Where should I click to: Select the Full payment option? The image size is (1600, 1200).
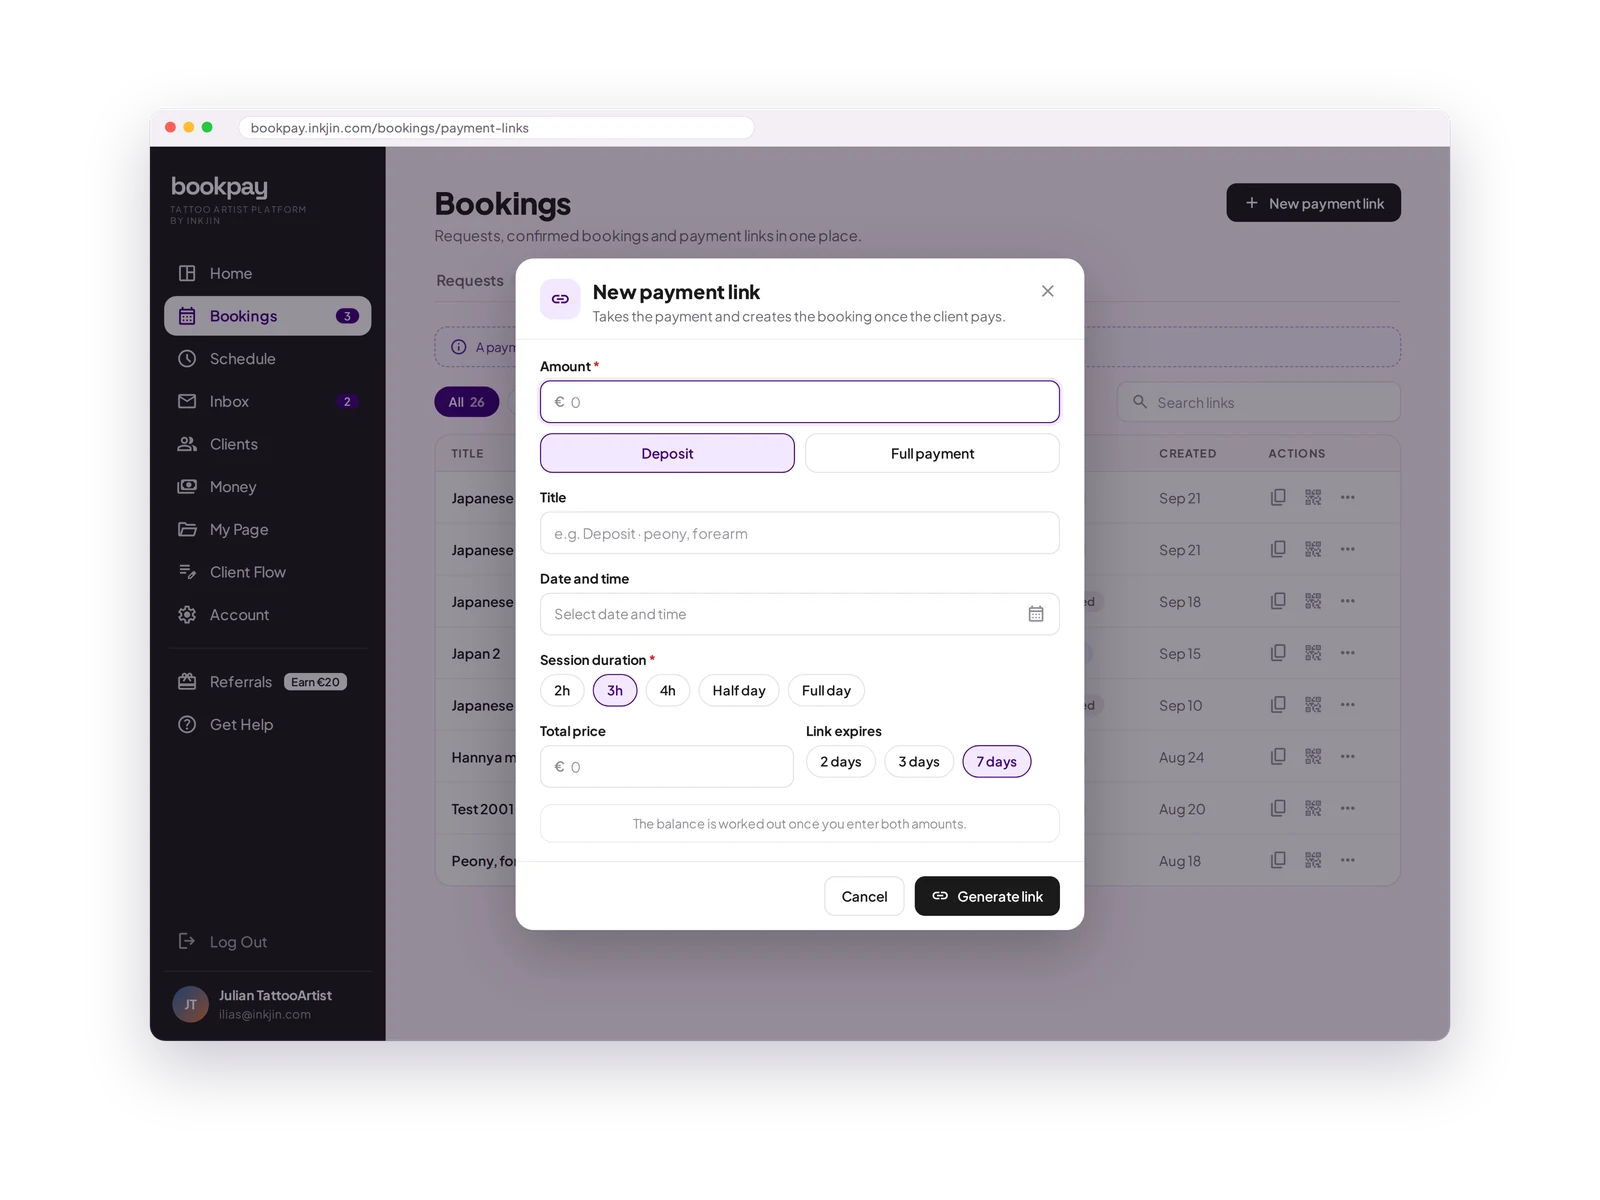[x=932, y=453]
